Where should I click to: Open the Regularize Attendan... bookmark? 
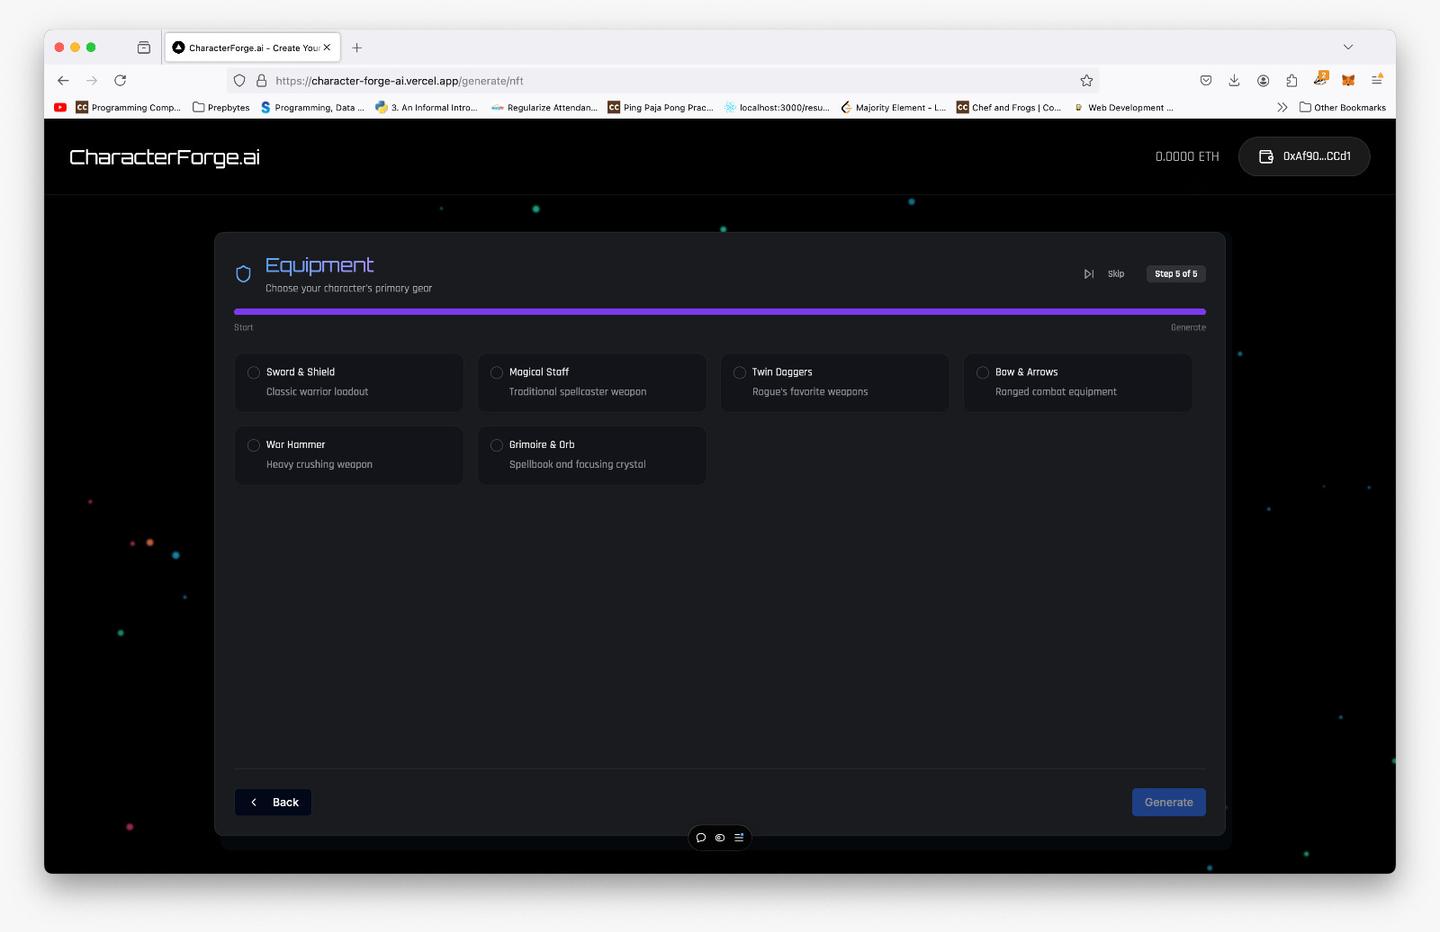click(x=544, y=107)
